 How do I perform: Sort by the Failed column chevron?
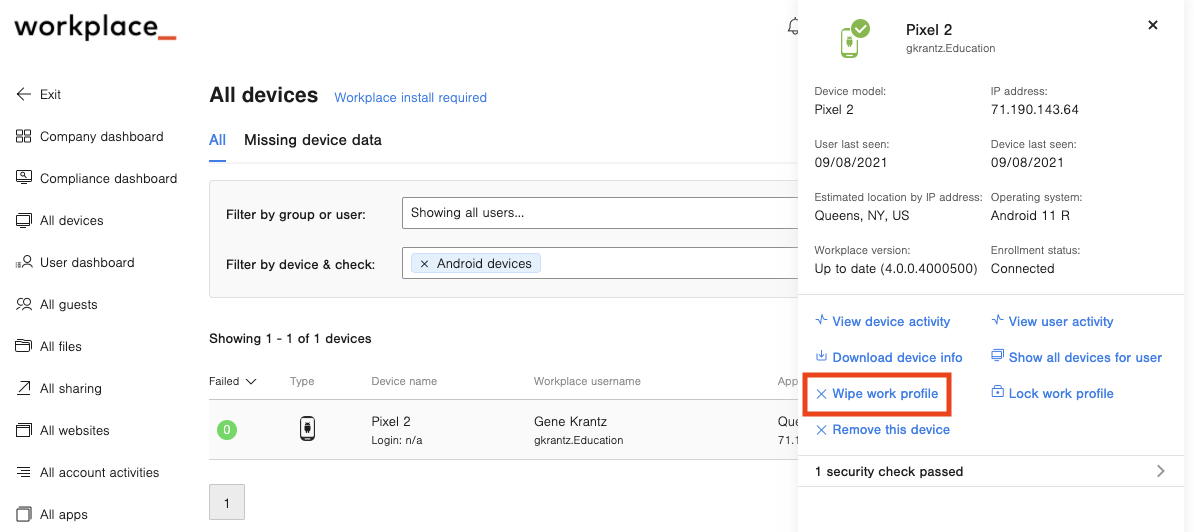(x=251, y=381)
